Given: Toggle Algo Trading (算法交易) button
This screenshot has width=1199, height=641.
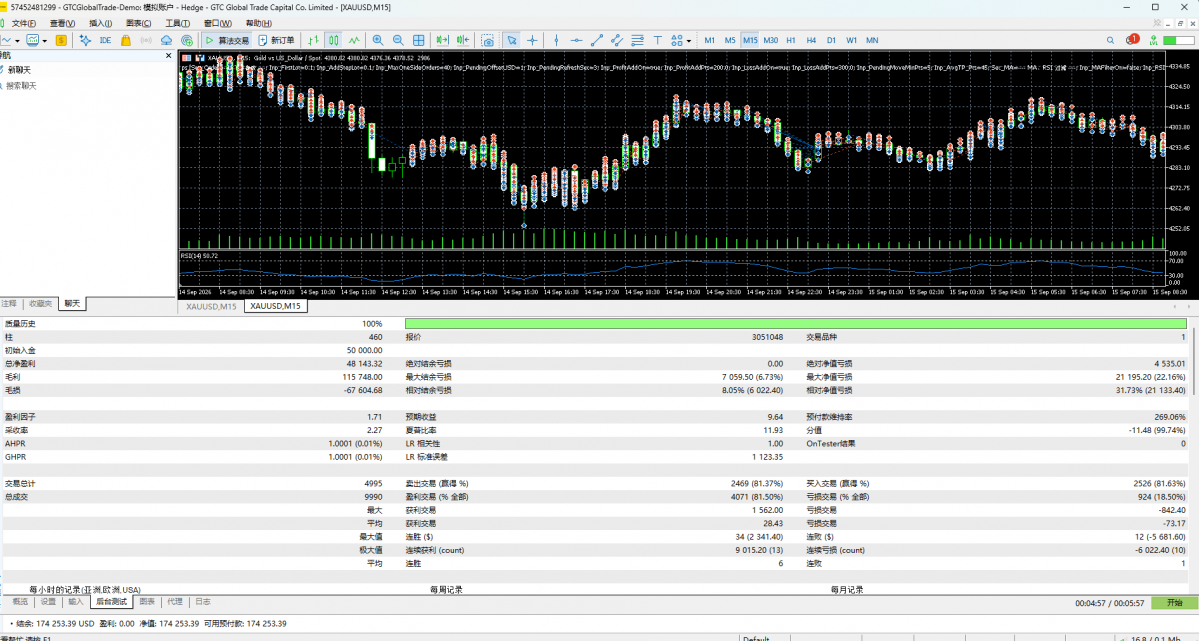Looking at the screenshot, I should tap(227, 40).
